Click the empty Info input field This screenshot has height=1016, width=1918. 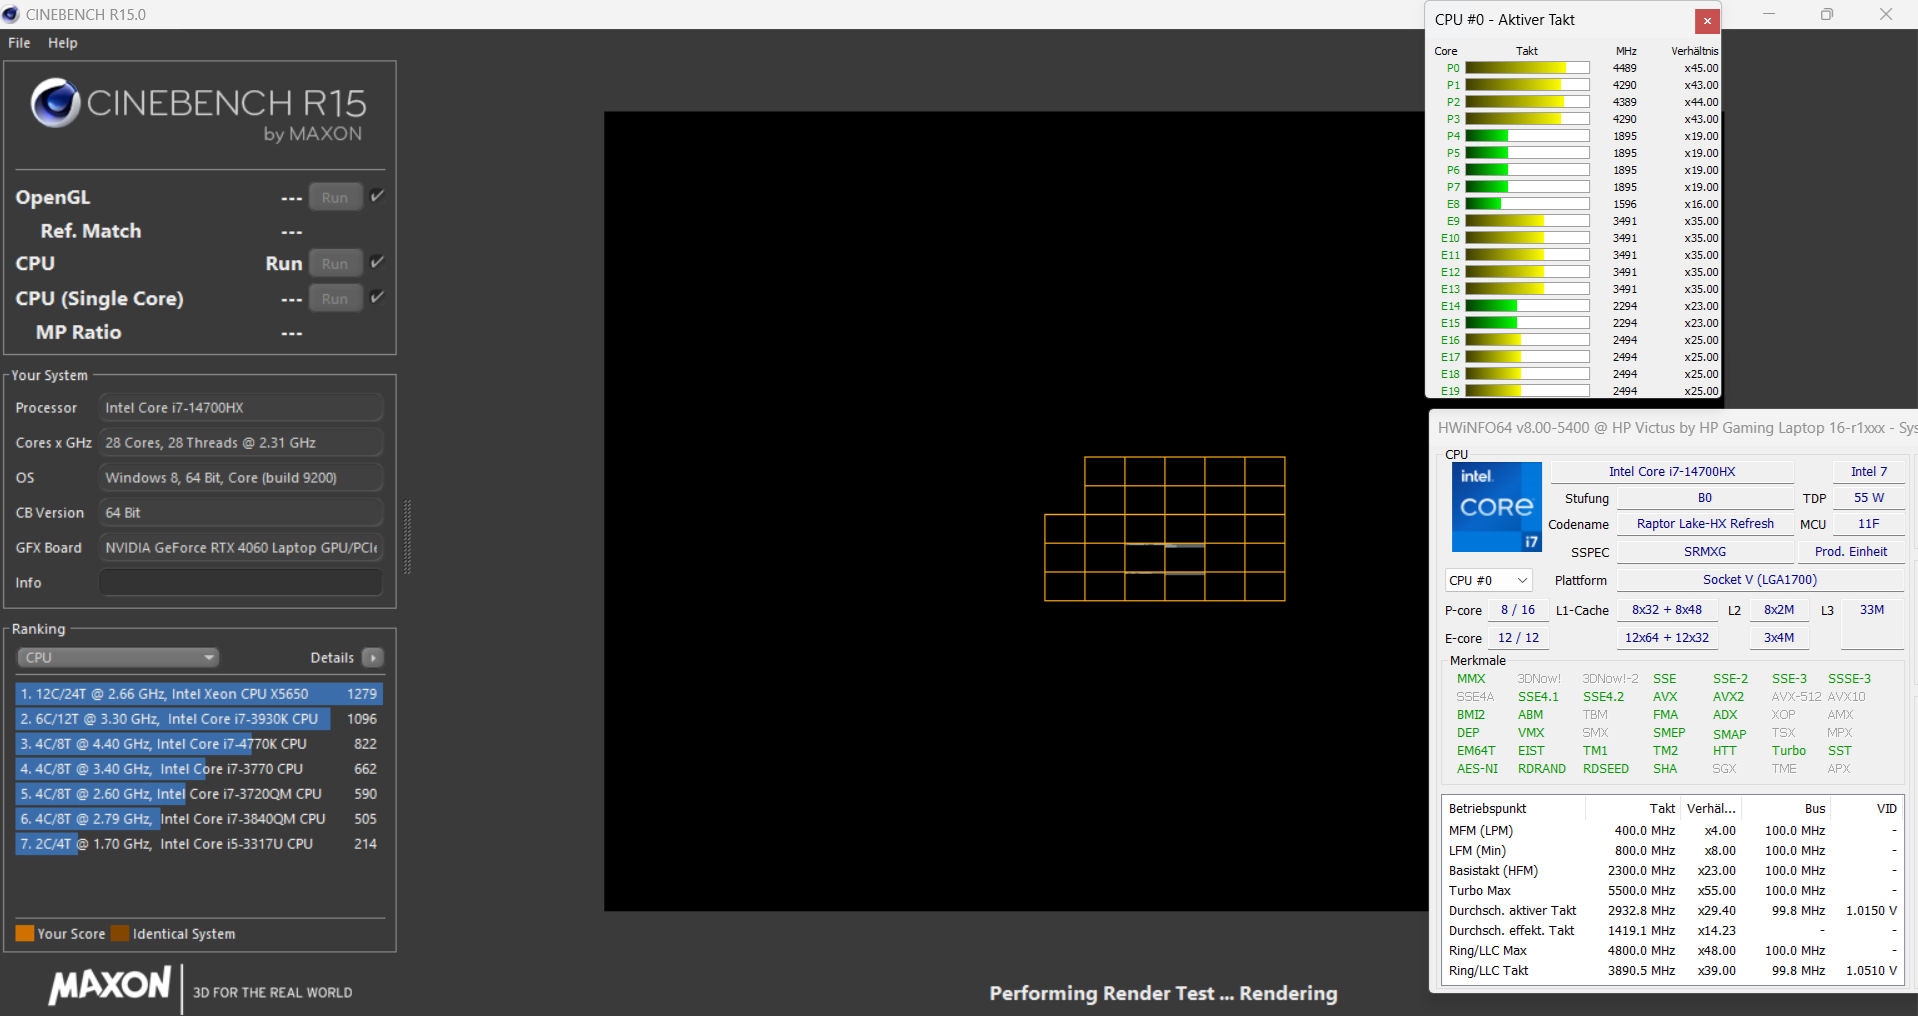click(240, 583)
